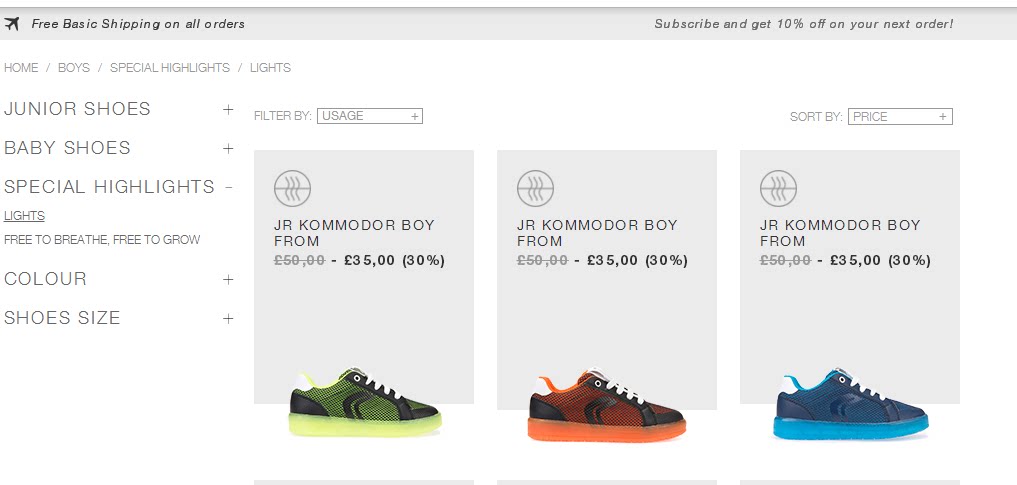
Task: Click the airplane shipping icon
Action: click(12, 24)
